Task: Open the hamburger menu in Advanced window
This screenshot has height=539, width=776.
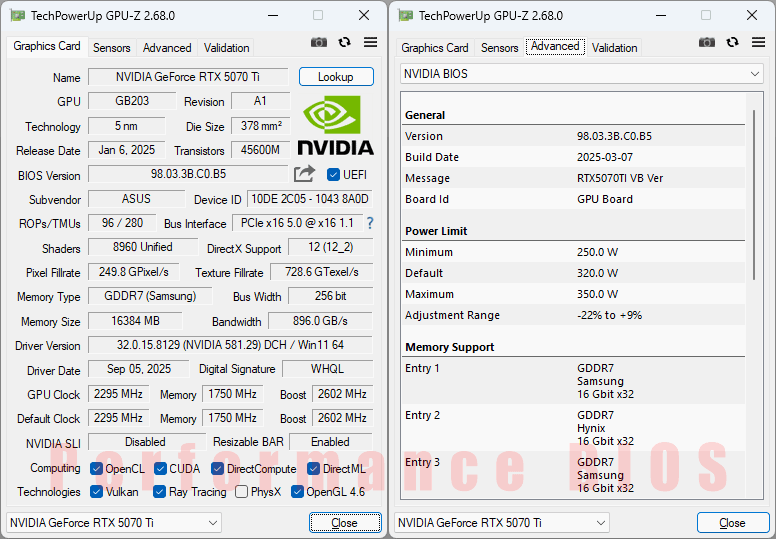Action: (x=758, y=43)
